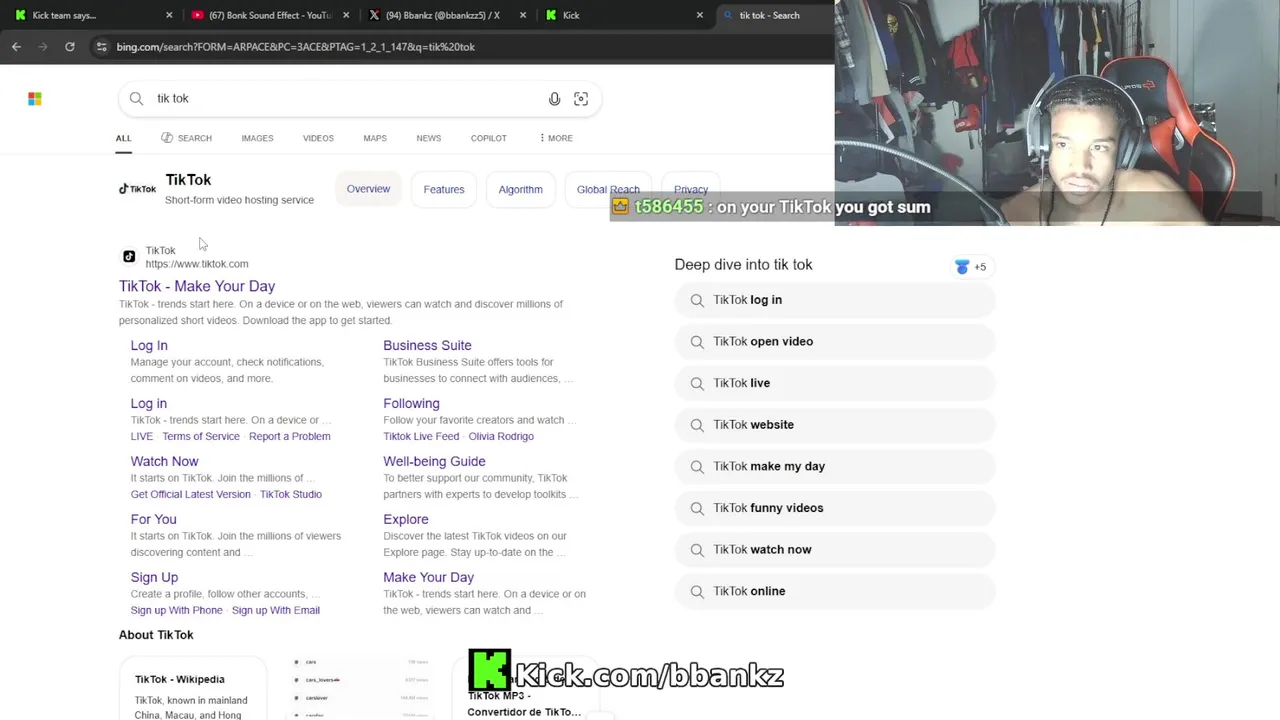This screenshot has height=720, width=1280.
Task: Click the search magnifier in Bing box
Action: (136, 98)
